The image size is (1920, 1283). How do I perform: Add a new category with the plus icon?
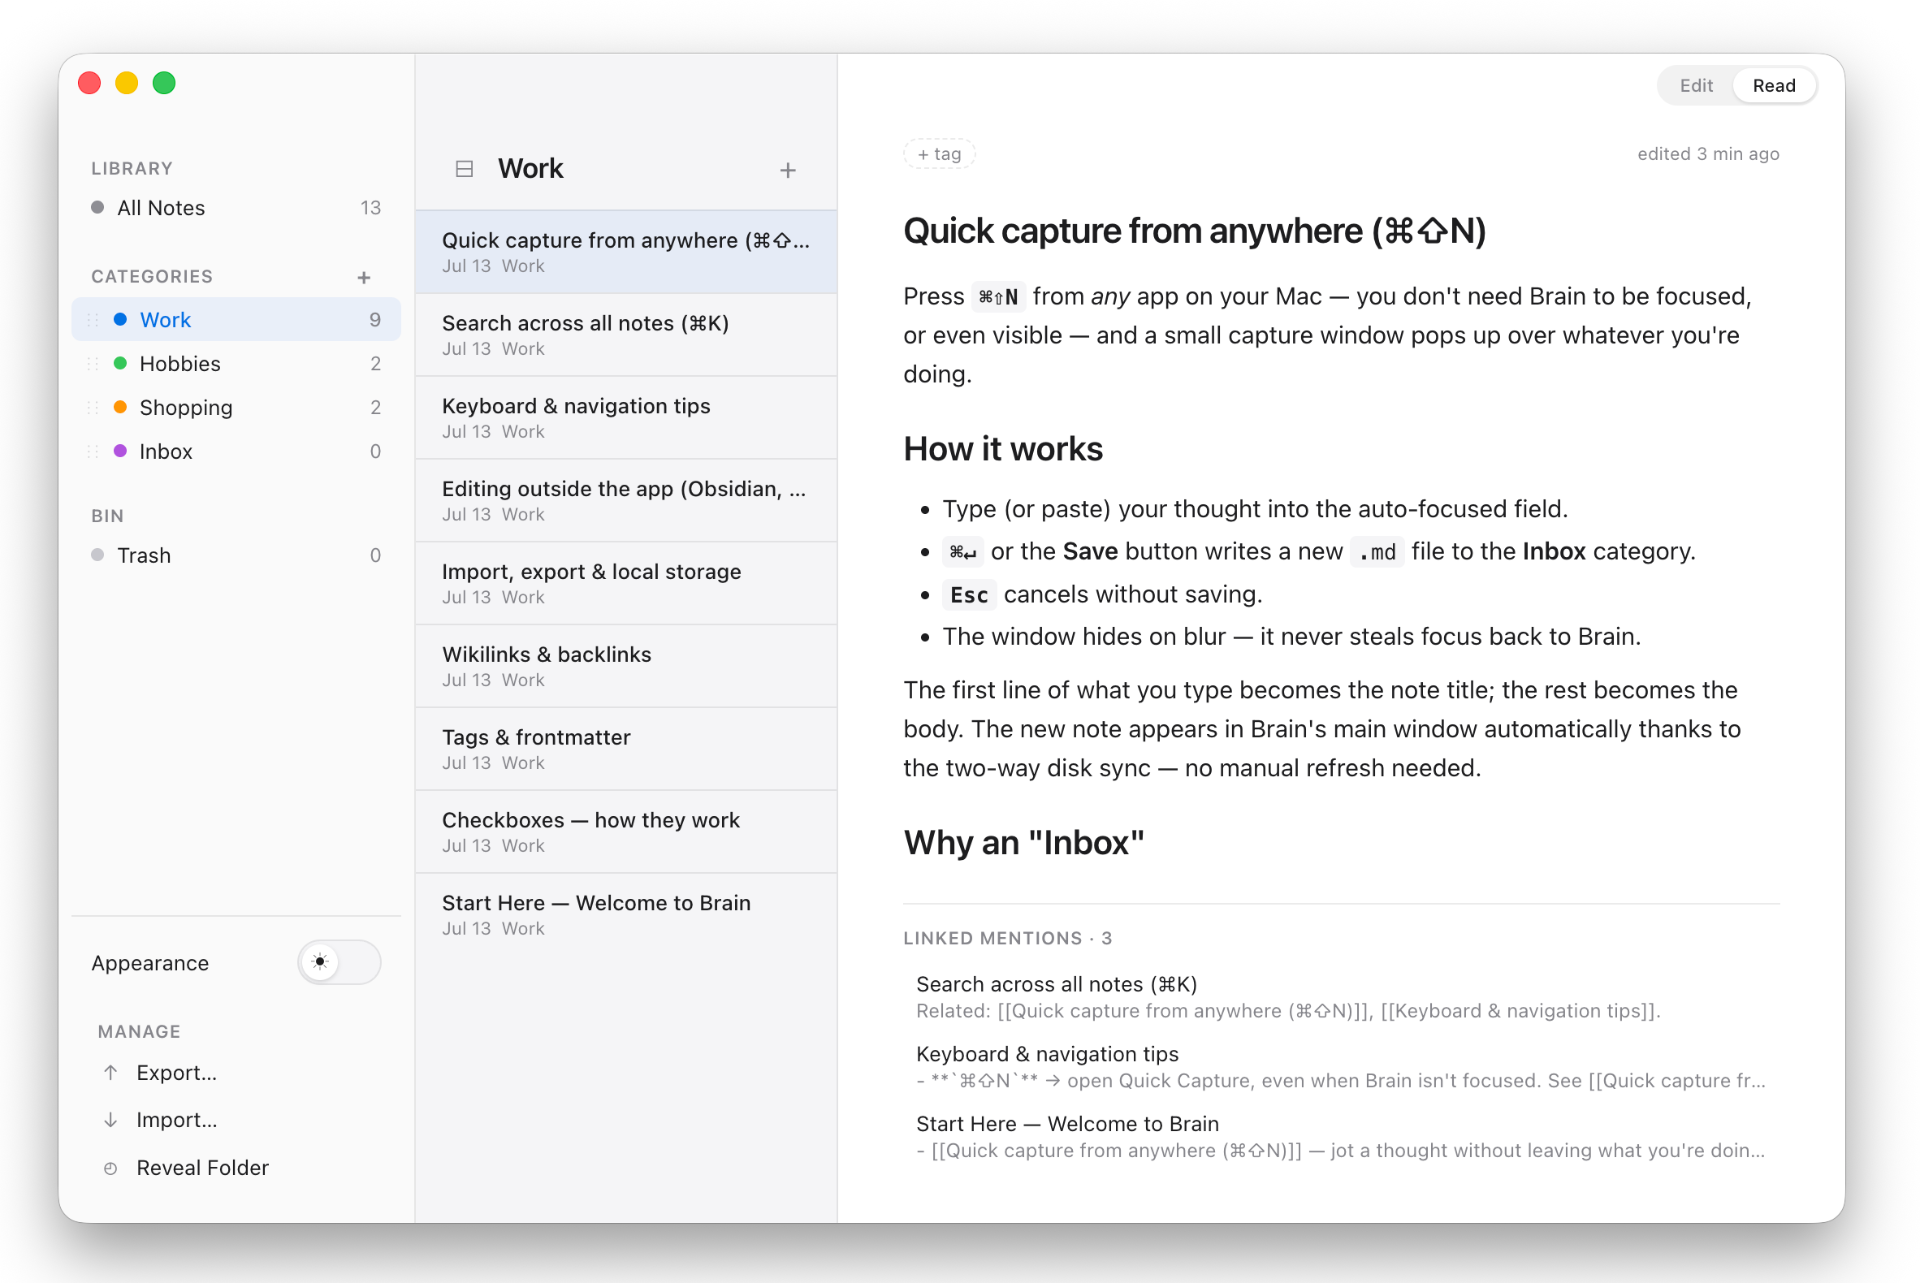click(364, 277)
